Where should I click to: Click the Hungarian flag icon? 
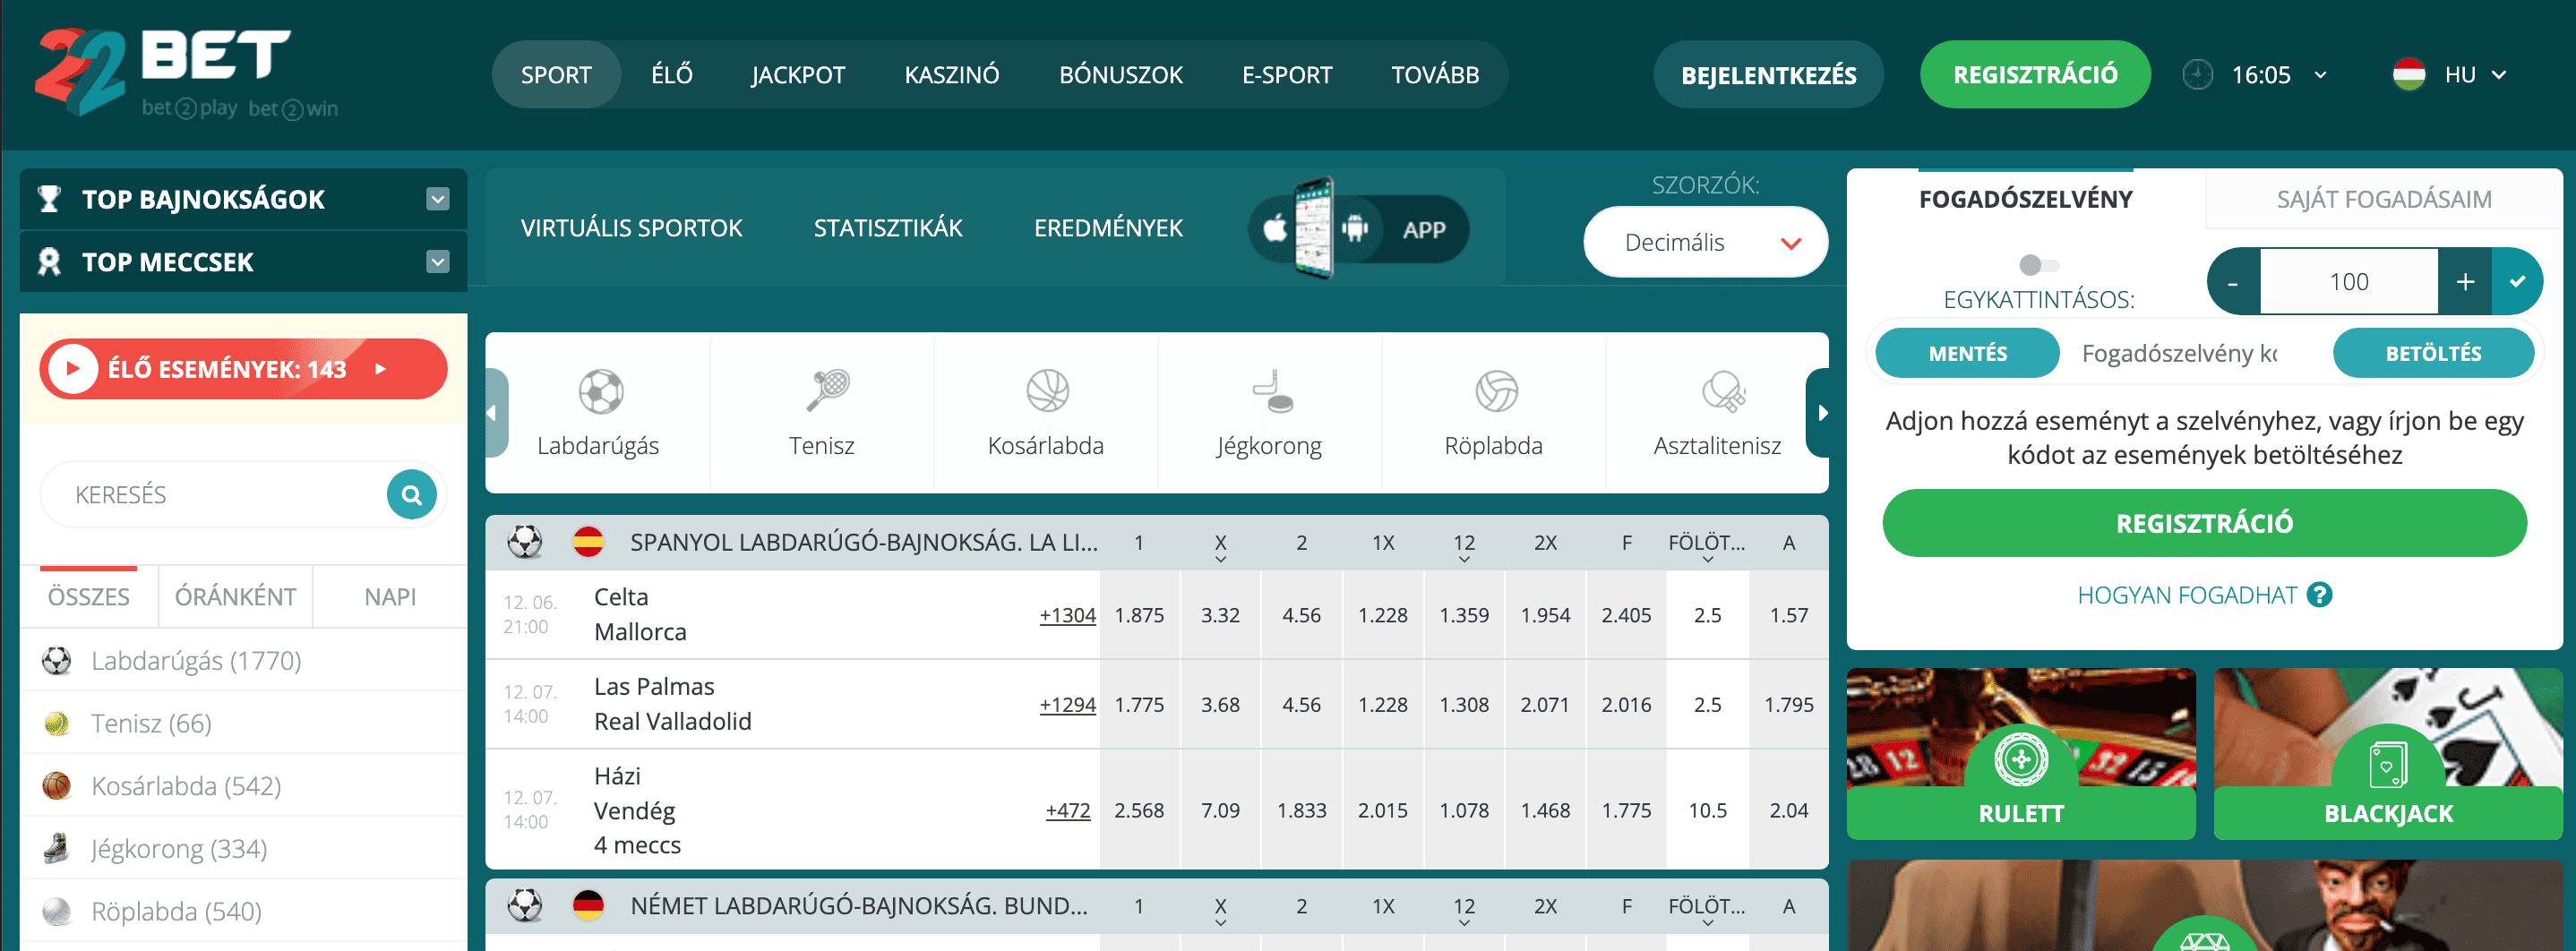(x=2408, y=75)
